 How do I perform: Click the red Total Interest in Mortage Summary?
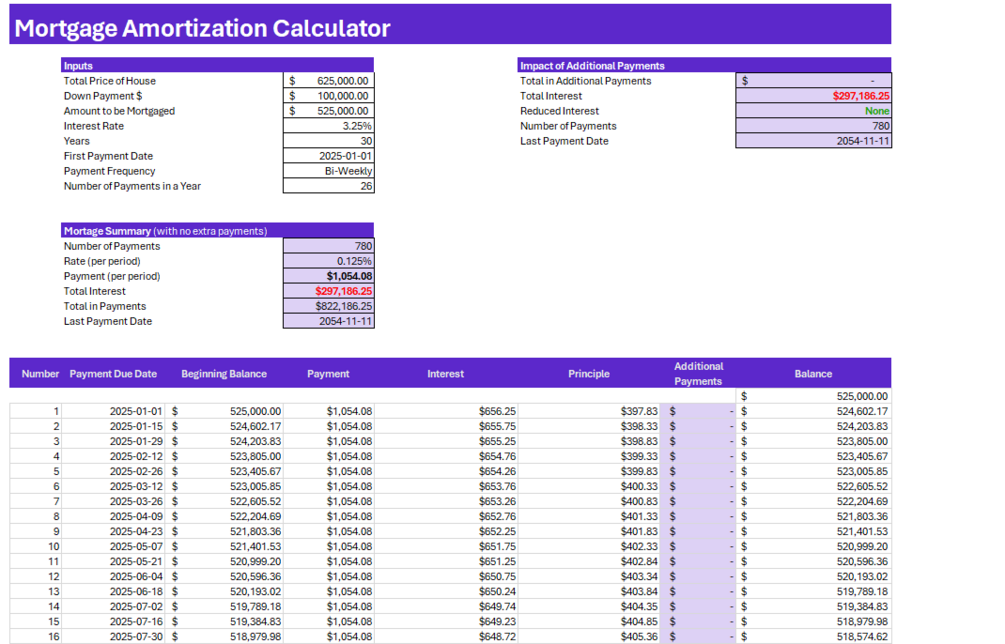coord(329,291)
